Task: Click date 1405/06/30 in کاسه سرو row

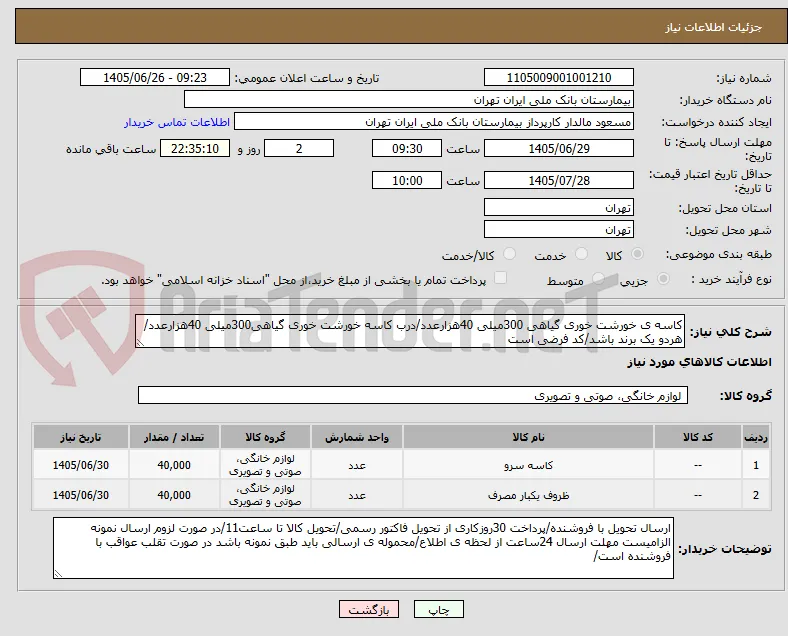Action: coord(80,465)
